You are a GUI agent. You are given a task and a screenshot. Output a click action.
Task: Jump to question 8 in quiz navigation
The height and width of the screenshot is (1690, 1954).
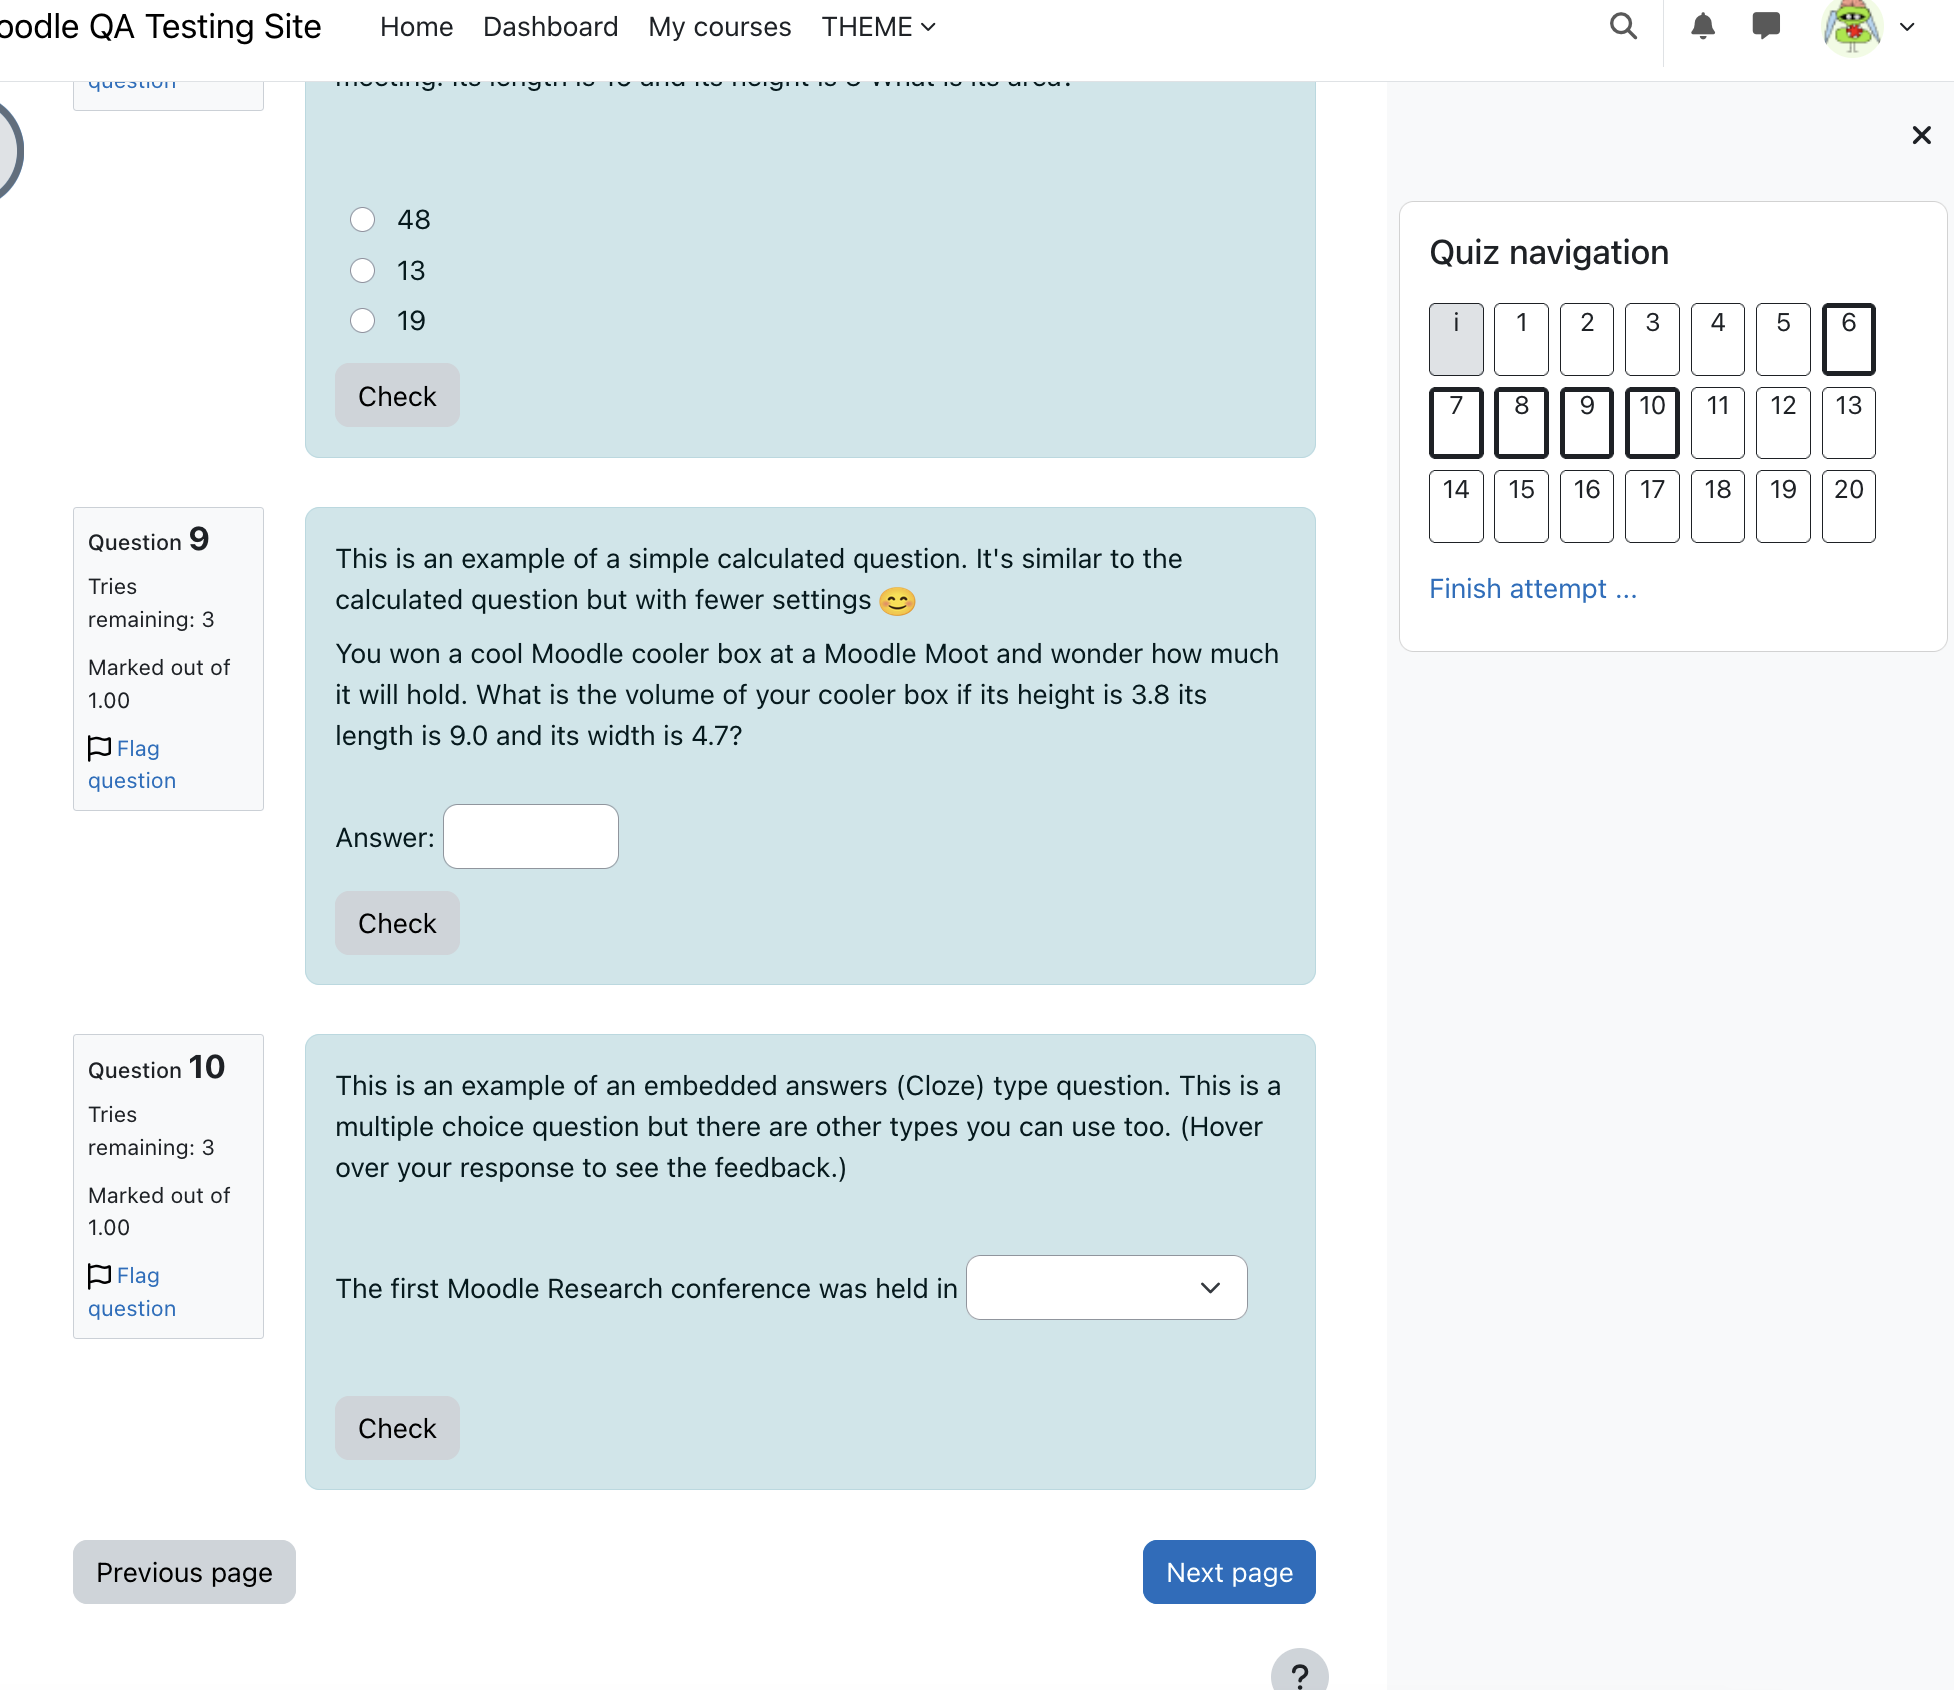point(1521,423)
